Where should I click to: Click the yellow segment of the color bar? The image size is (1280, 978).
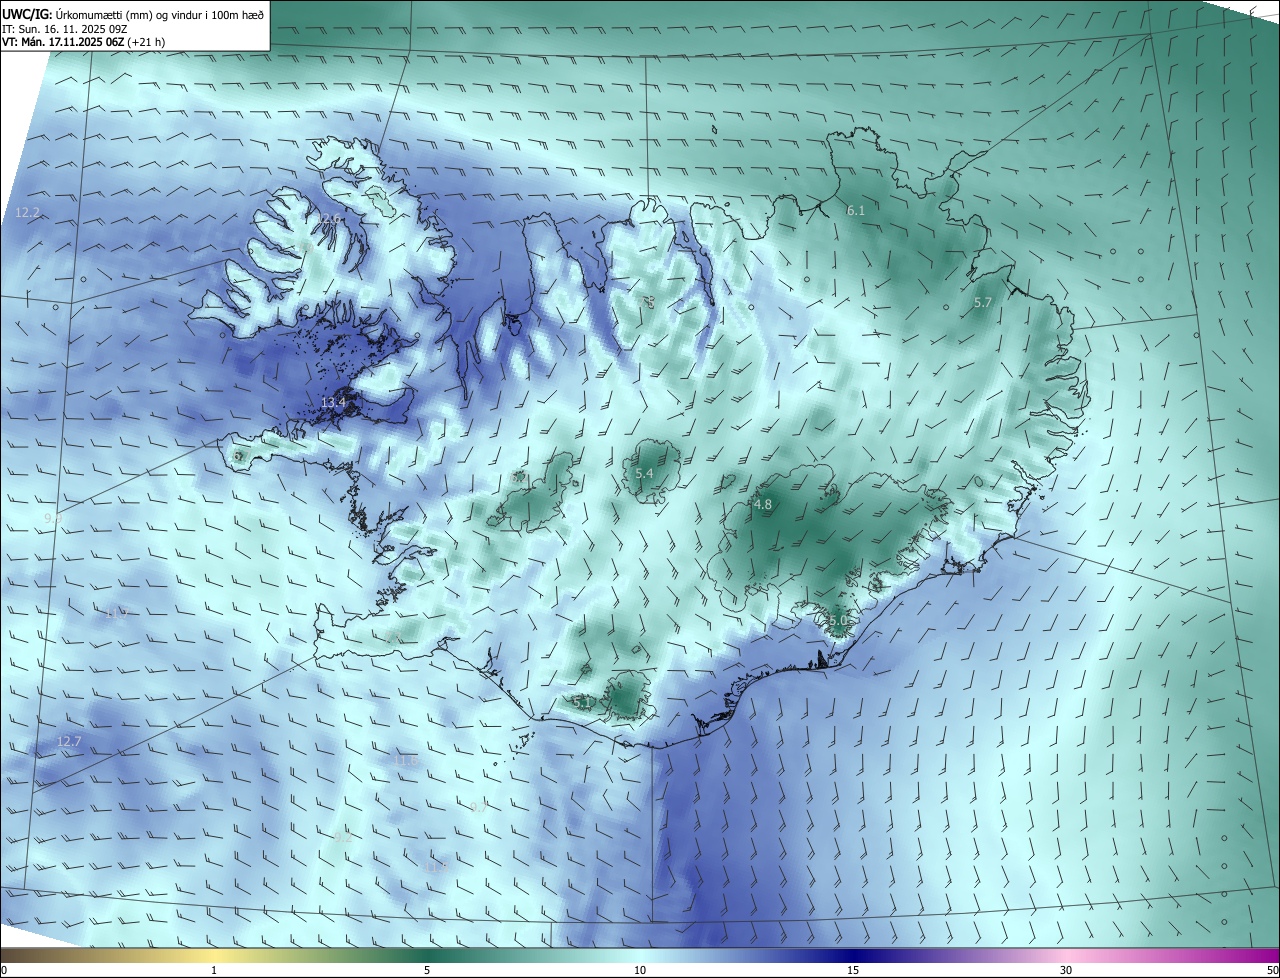click(x=214, y=956)
